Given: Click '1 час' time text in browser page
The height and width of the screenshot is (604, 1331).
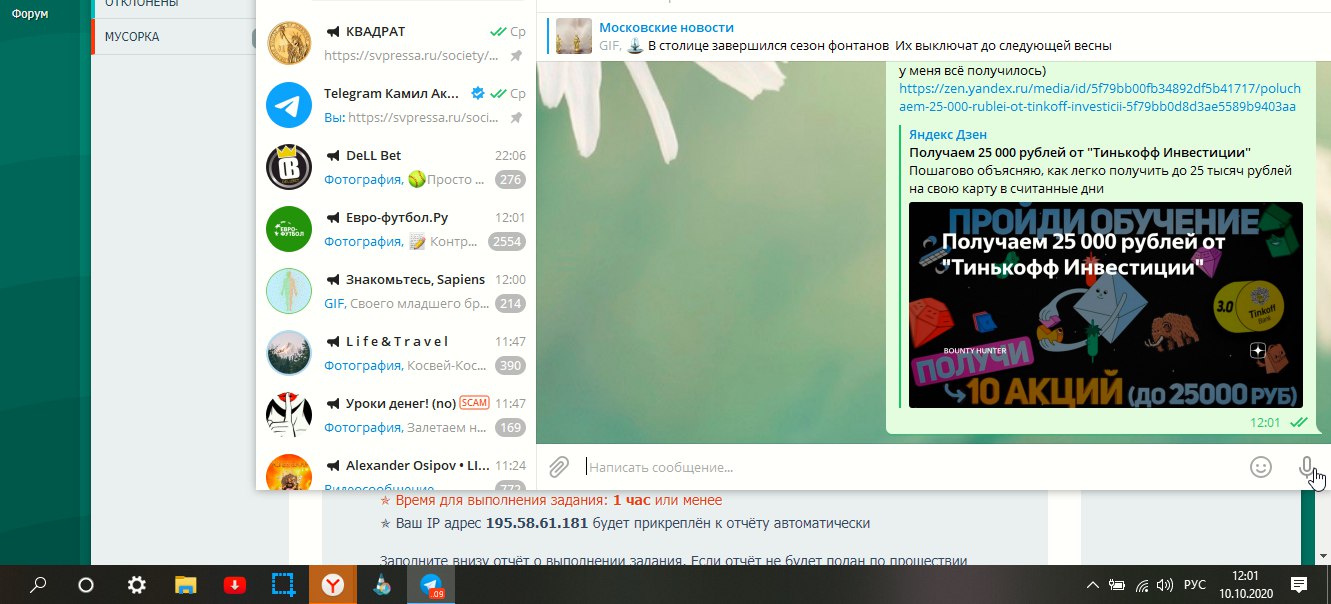Looking at the screenshot, I should (632, 500).
